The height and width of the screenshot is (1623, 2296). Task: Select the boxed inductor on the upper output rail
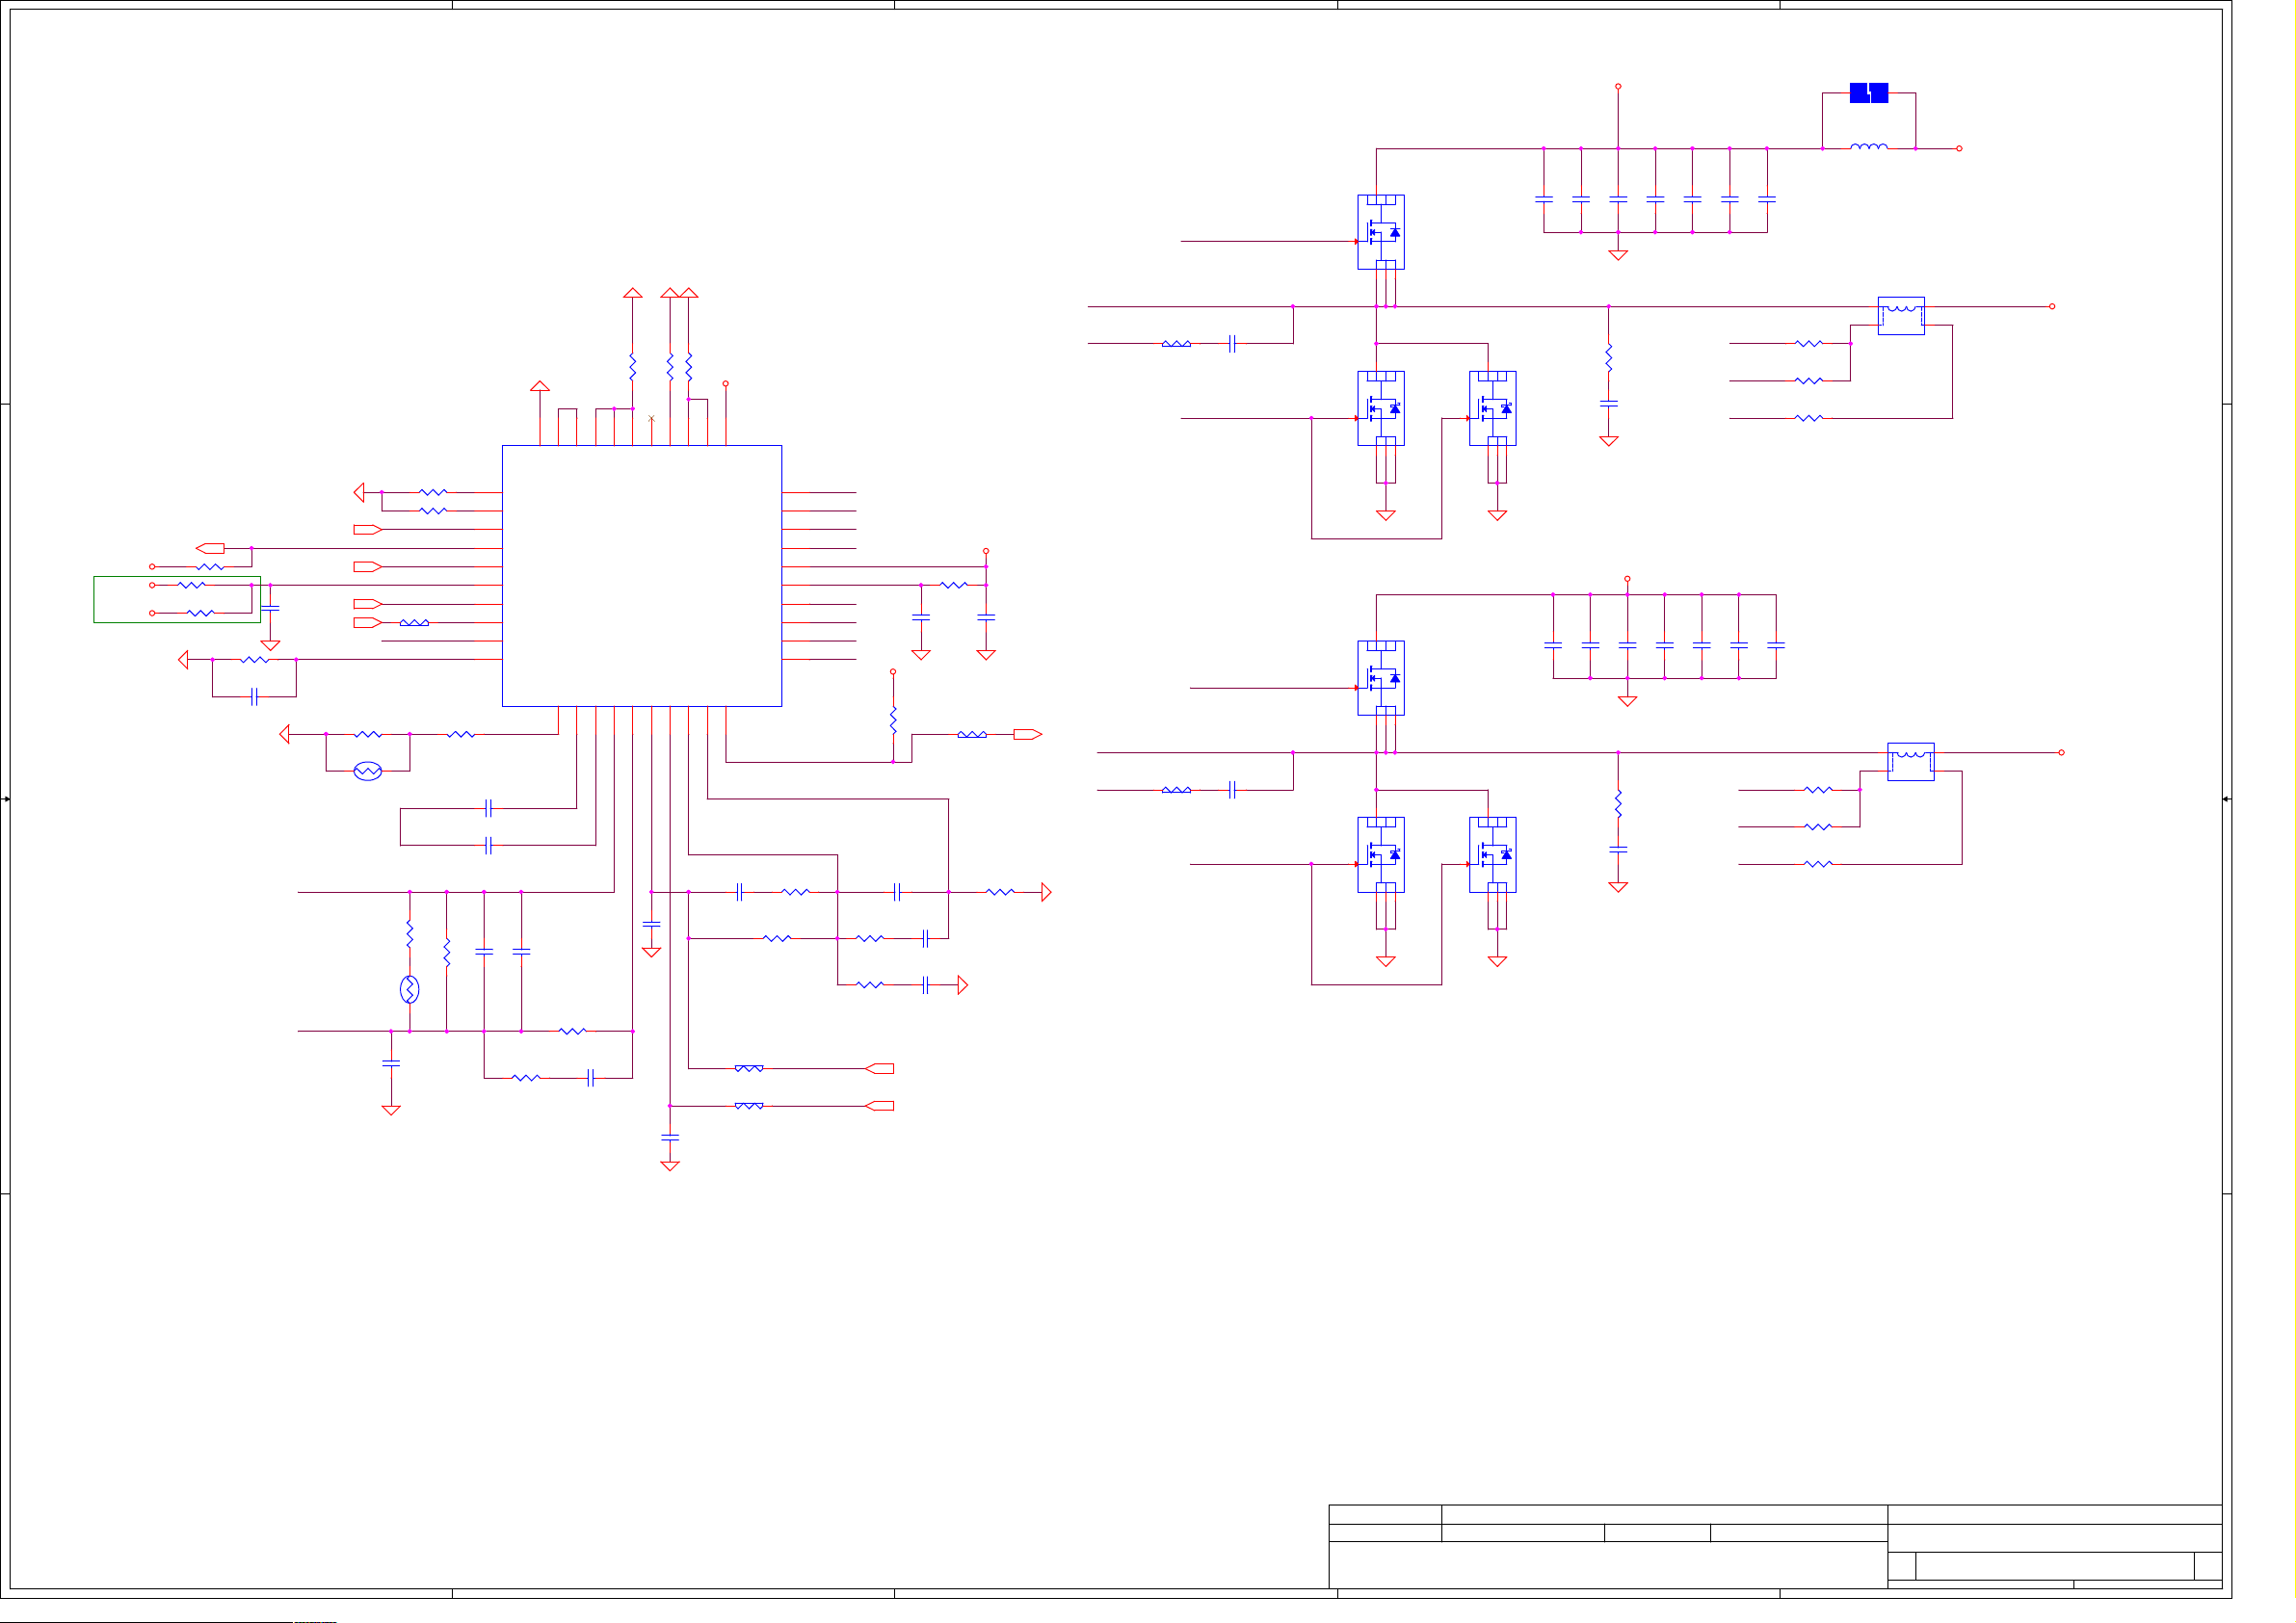point(1901,316)
